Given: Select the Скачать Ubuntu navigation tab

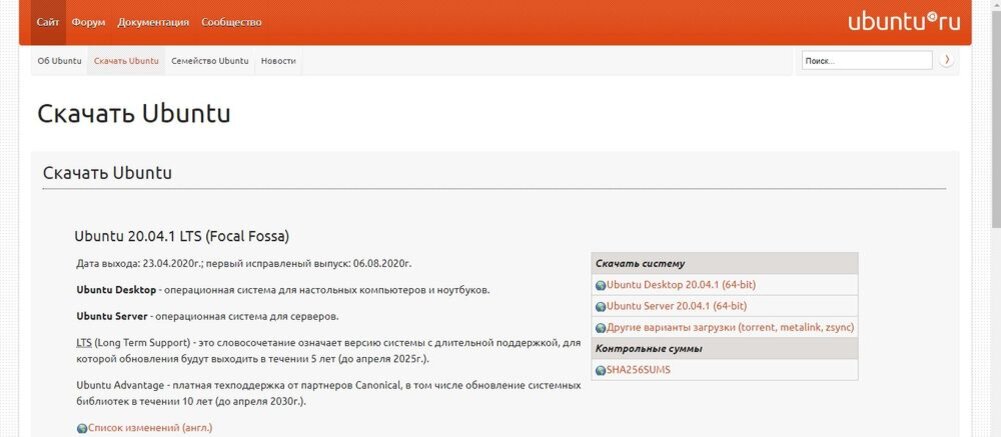Looking at the screenshot, I should pos(126,61).
